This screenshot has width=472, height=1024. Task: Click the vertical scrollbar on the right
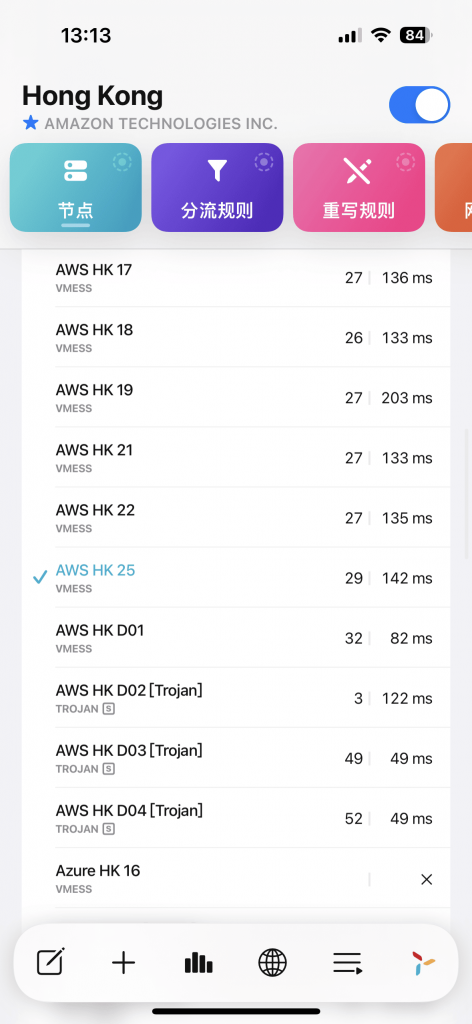click(x=467, y=493)
